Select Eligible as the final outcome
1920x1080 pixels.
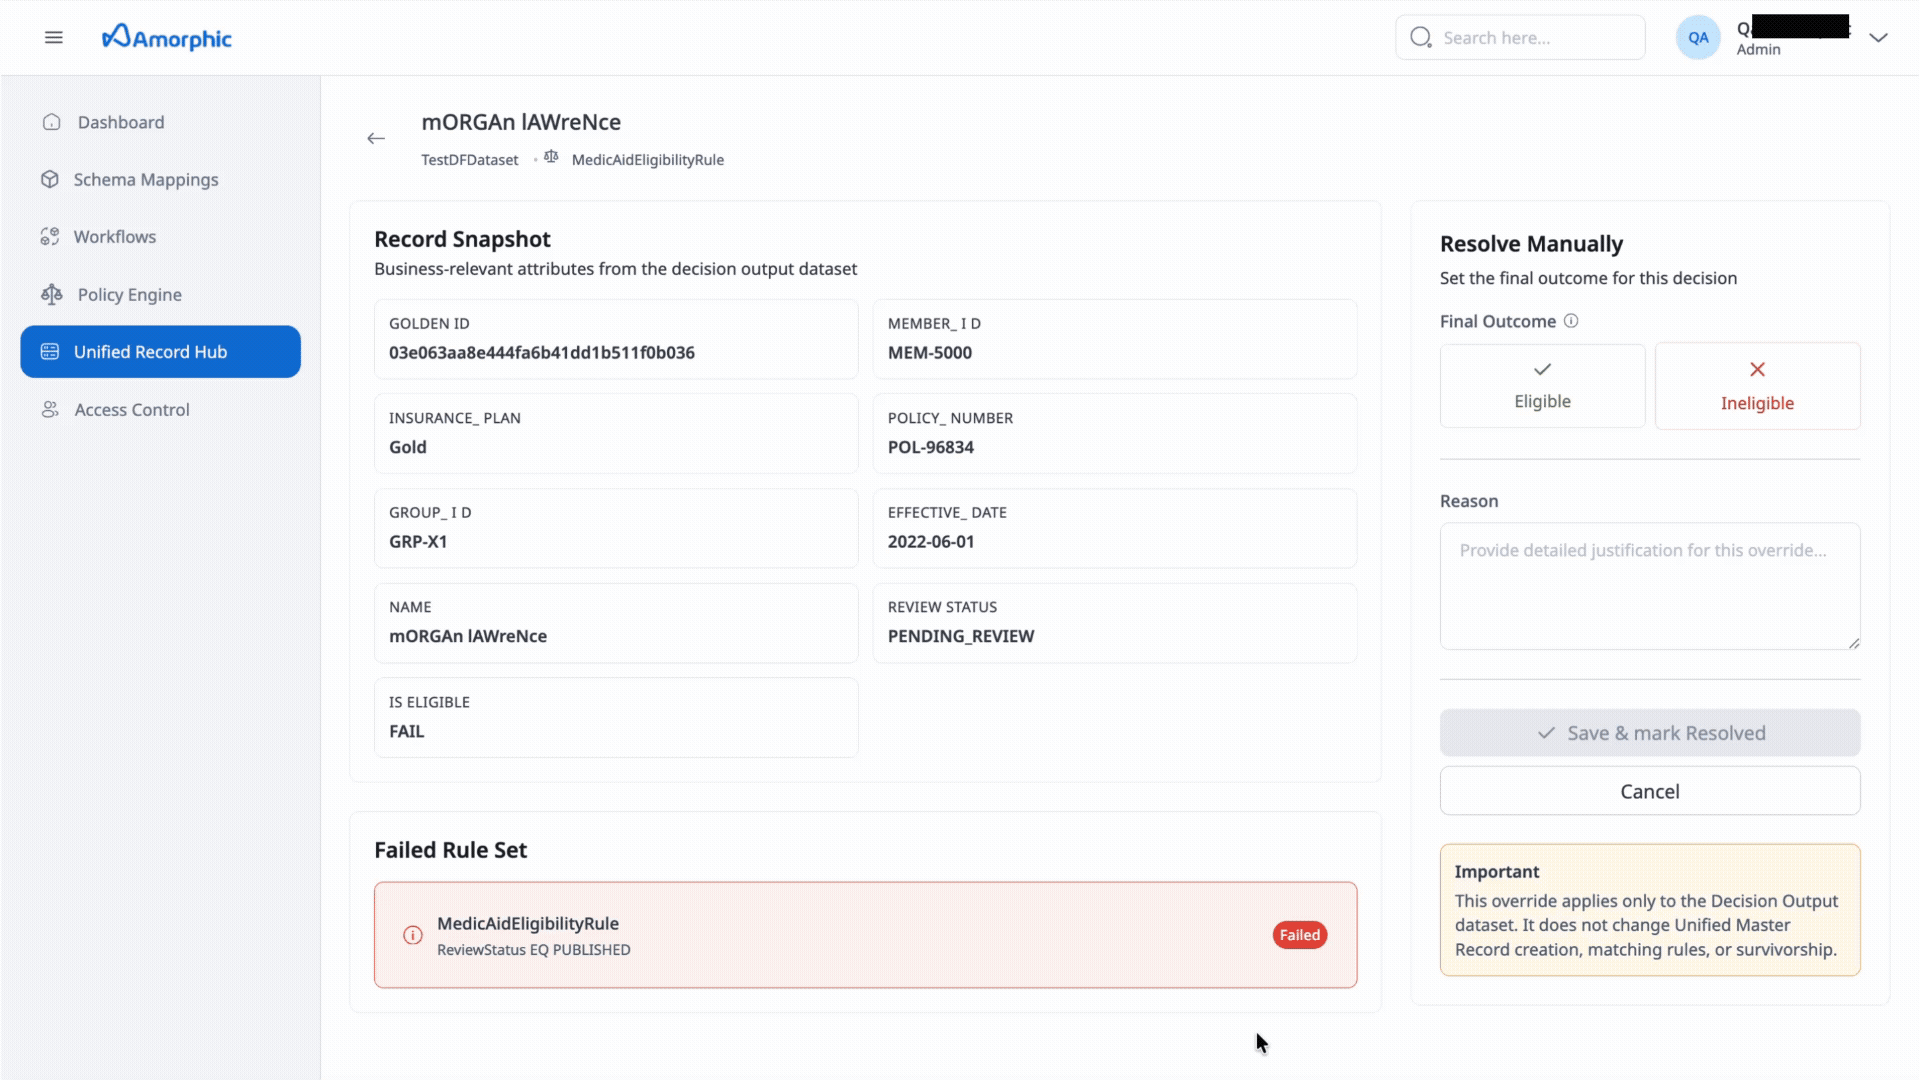[x=1542, y=386]
